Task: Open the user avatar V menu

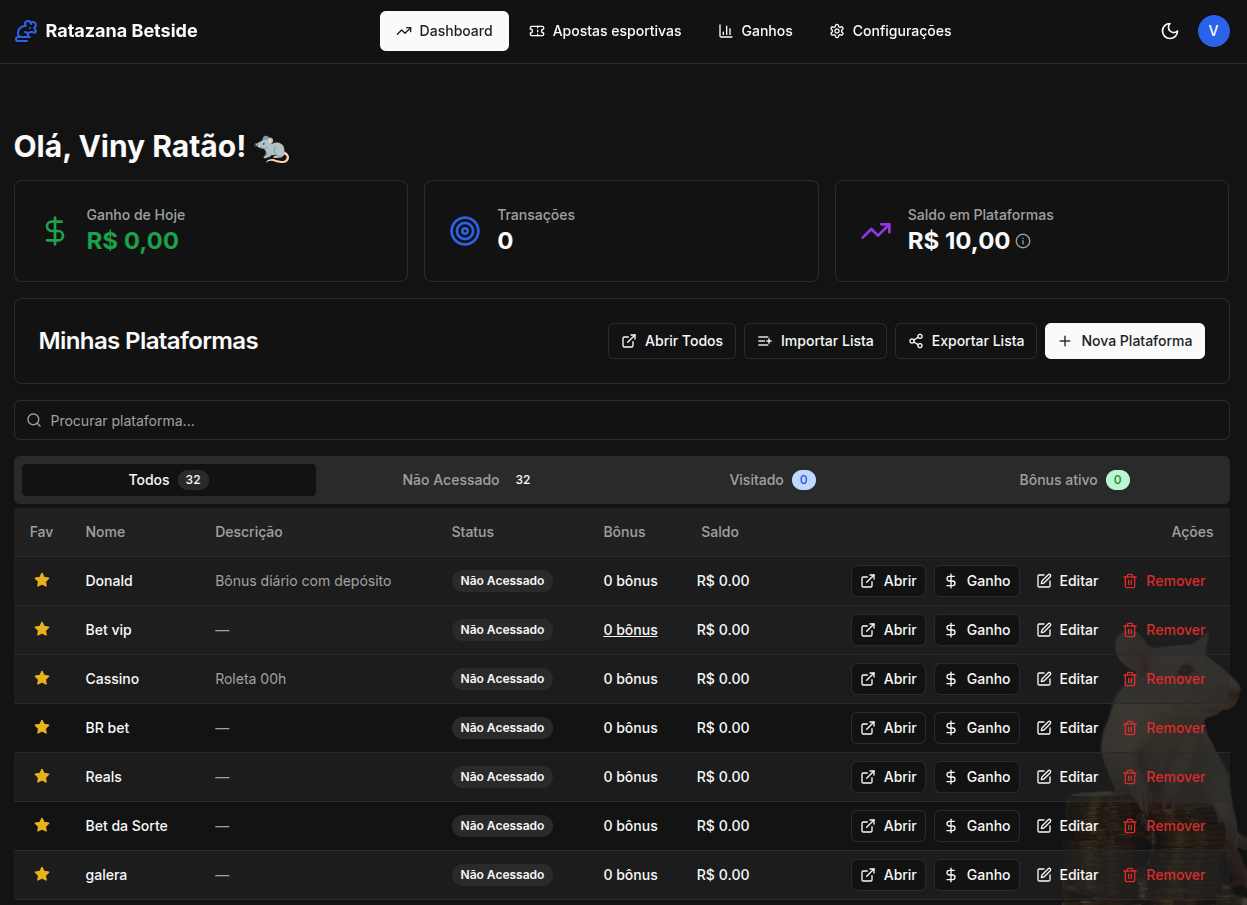Action: point(1213,31)
